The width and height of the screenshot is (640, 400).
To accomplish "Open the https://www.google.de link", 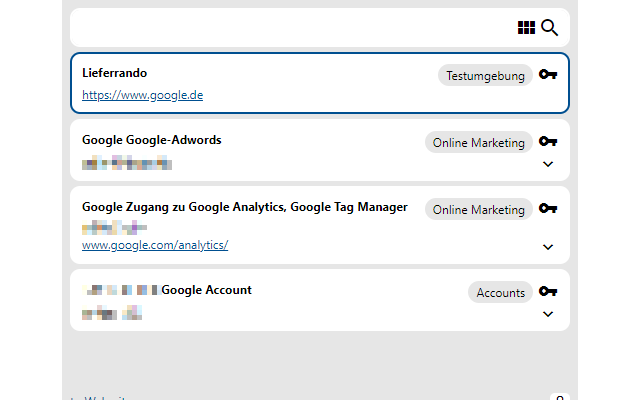I will coord(143,96).
